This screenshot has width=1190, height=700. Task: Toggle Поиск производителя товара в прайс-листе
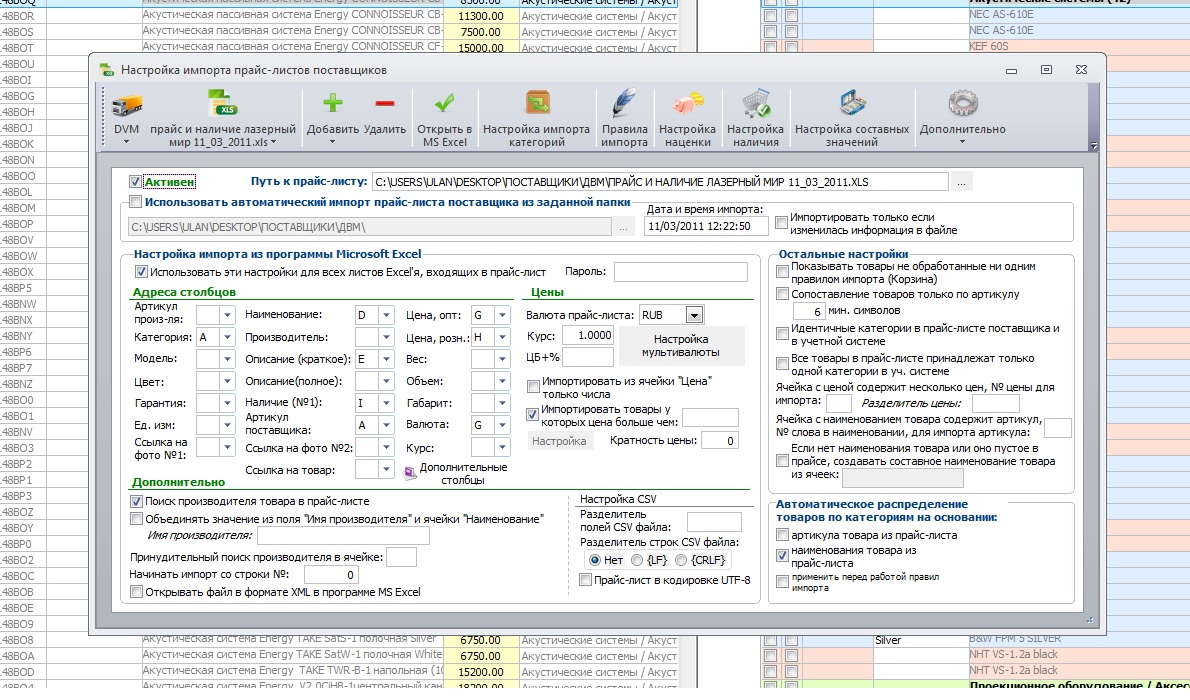point(136,501)
